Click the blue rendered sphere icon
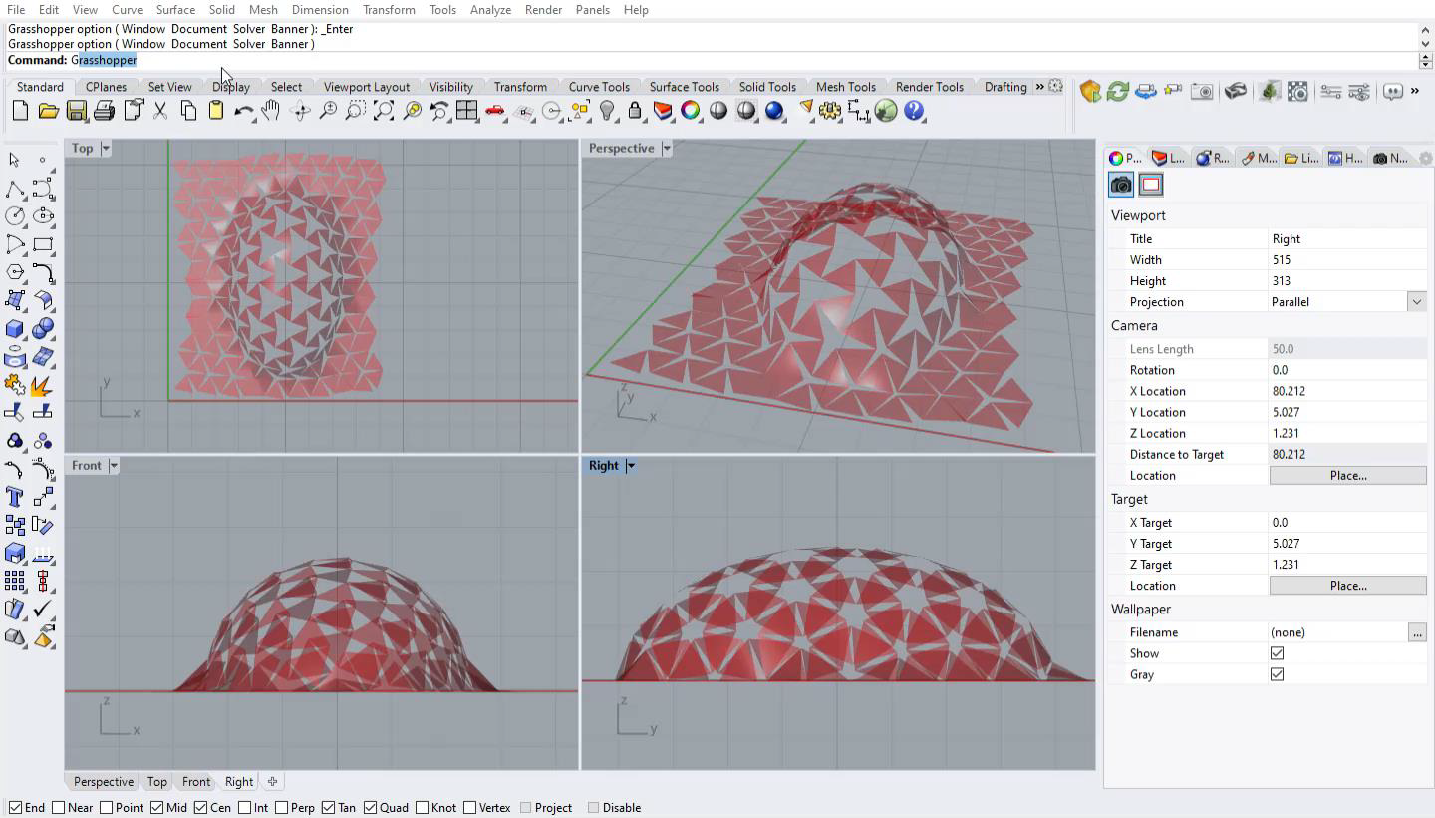This screenshot has width=1435, height=818. [x=774, y=111]
